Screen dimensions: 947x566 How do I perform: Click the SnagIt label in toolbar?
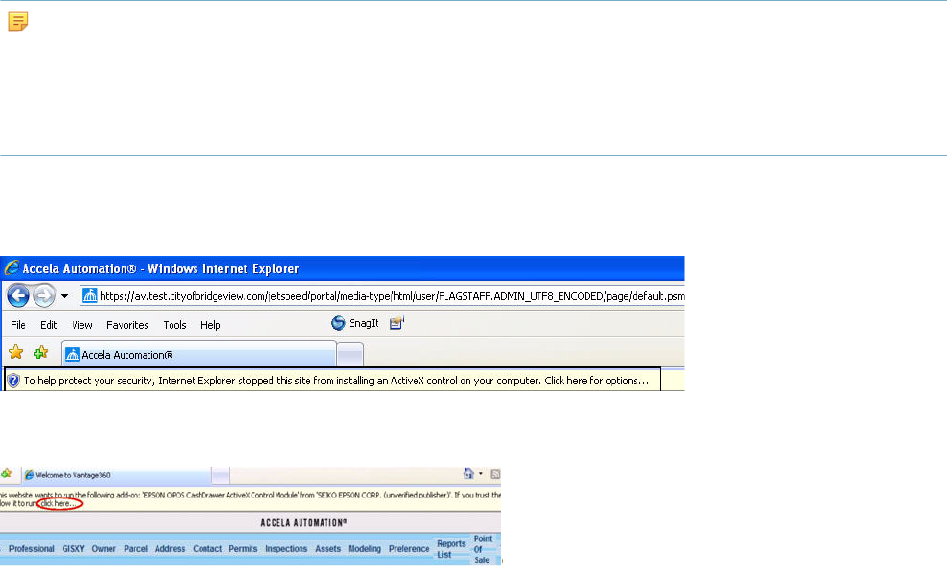coord(364,324)
